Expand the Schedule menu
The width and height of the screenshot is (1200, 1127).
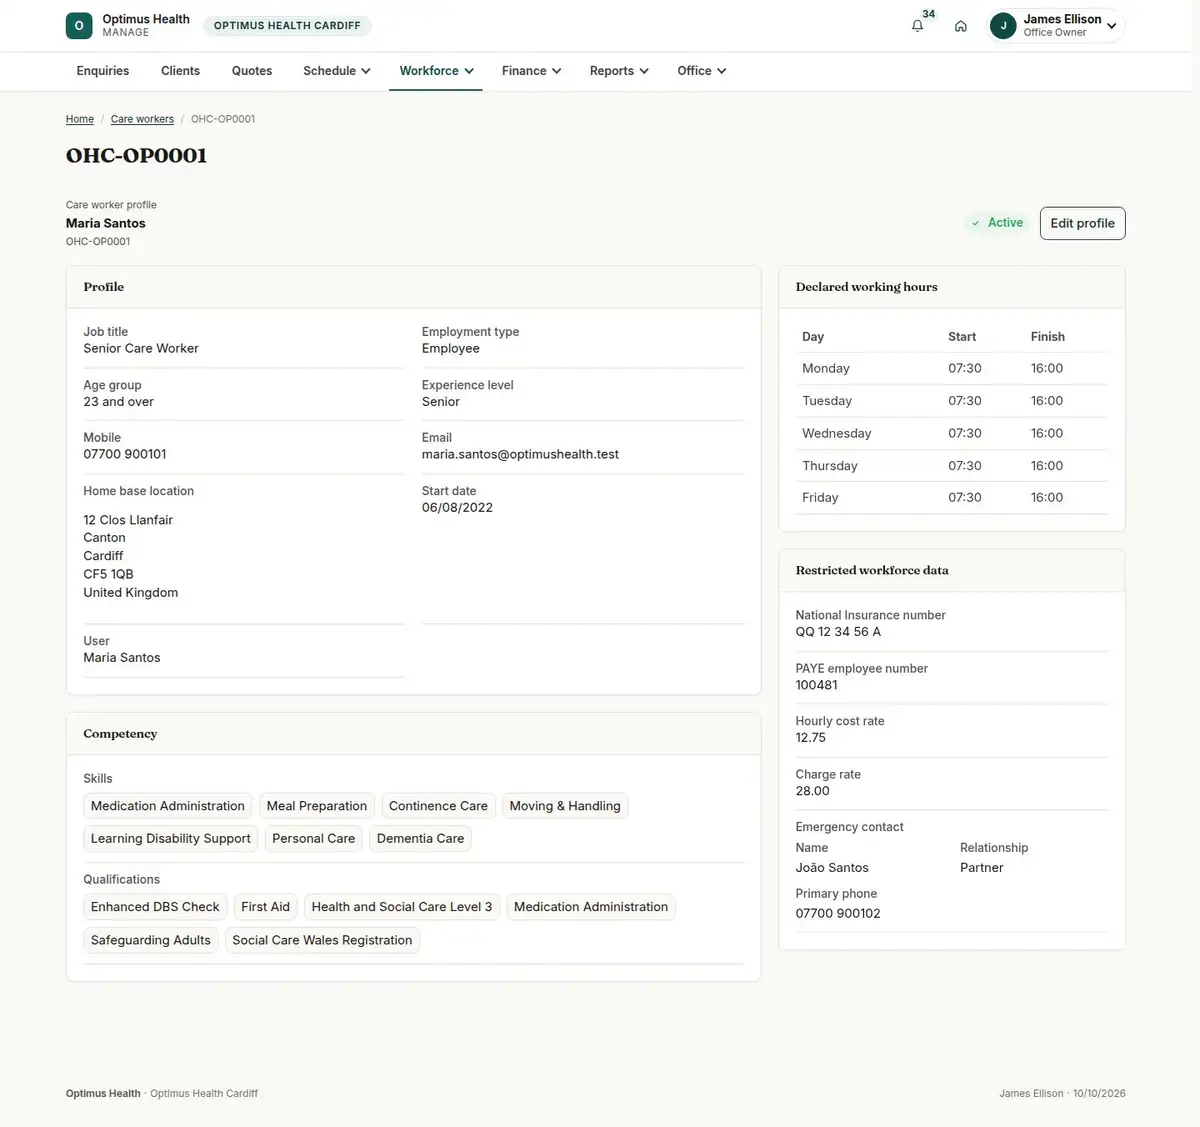pyautogui.click(x=337, y=71)
